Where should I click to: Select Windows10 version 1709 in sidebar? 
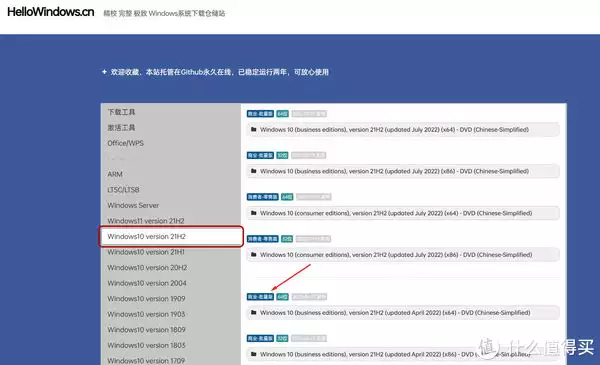coord(146,360)
